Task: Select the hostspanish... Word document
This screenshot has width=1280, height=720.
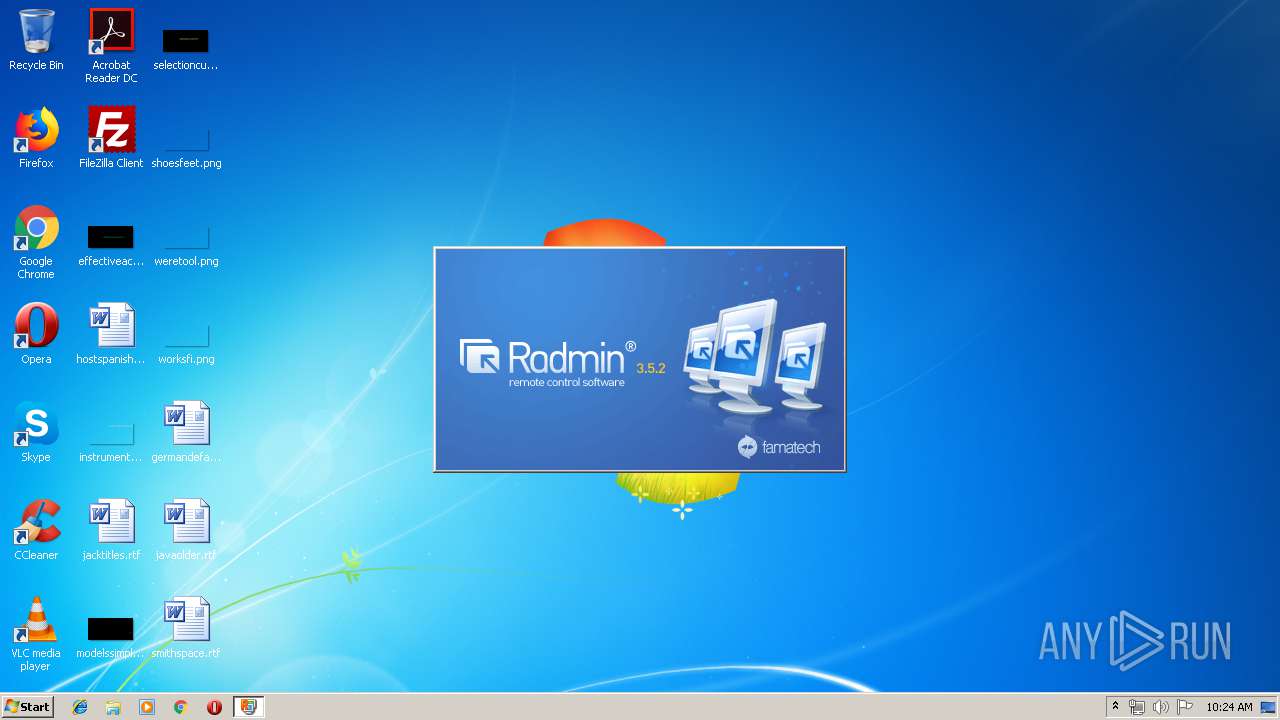Action: click(111, 334)
